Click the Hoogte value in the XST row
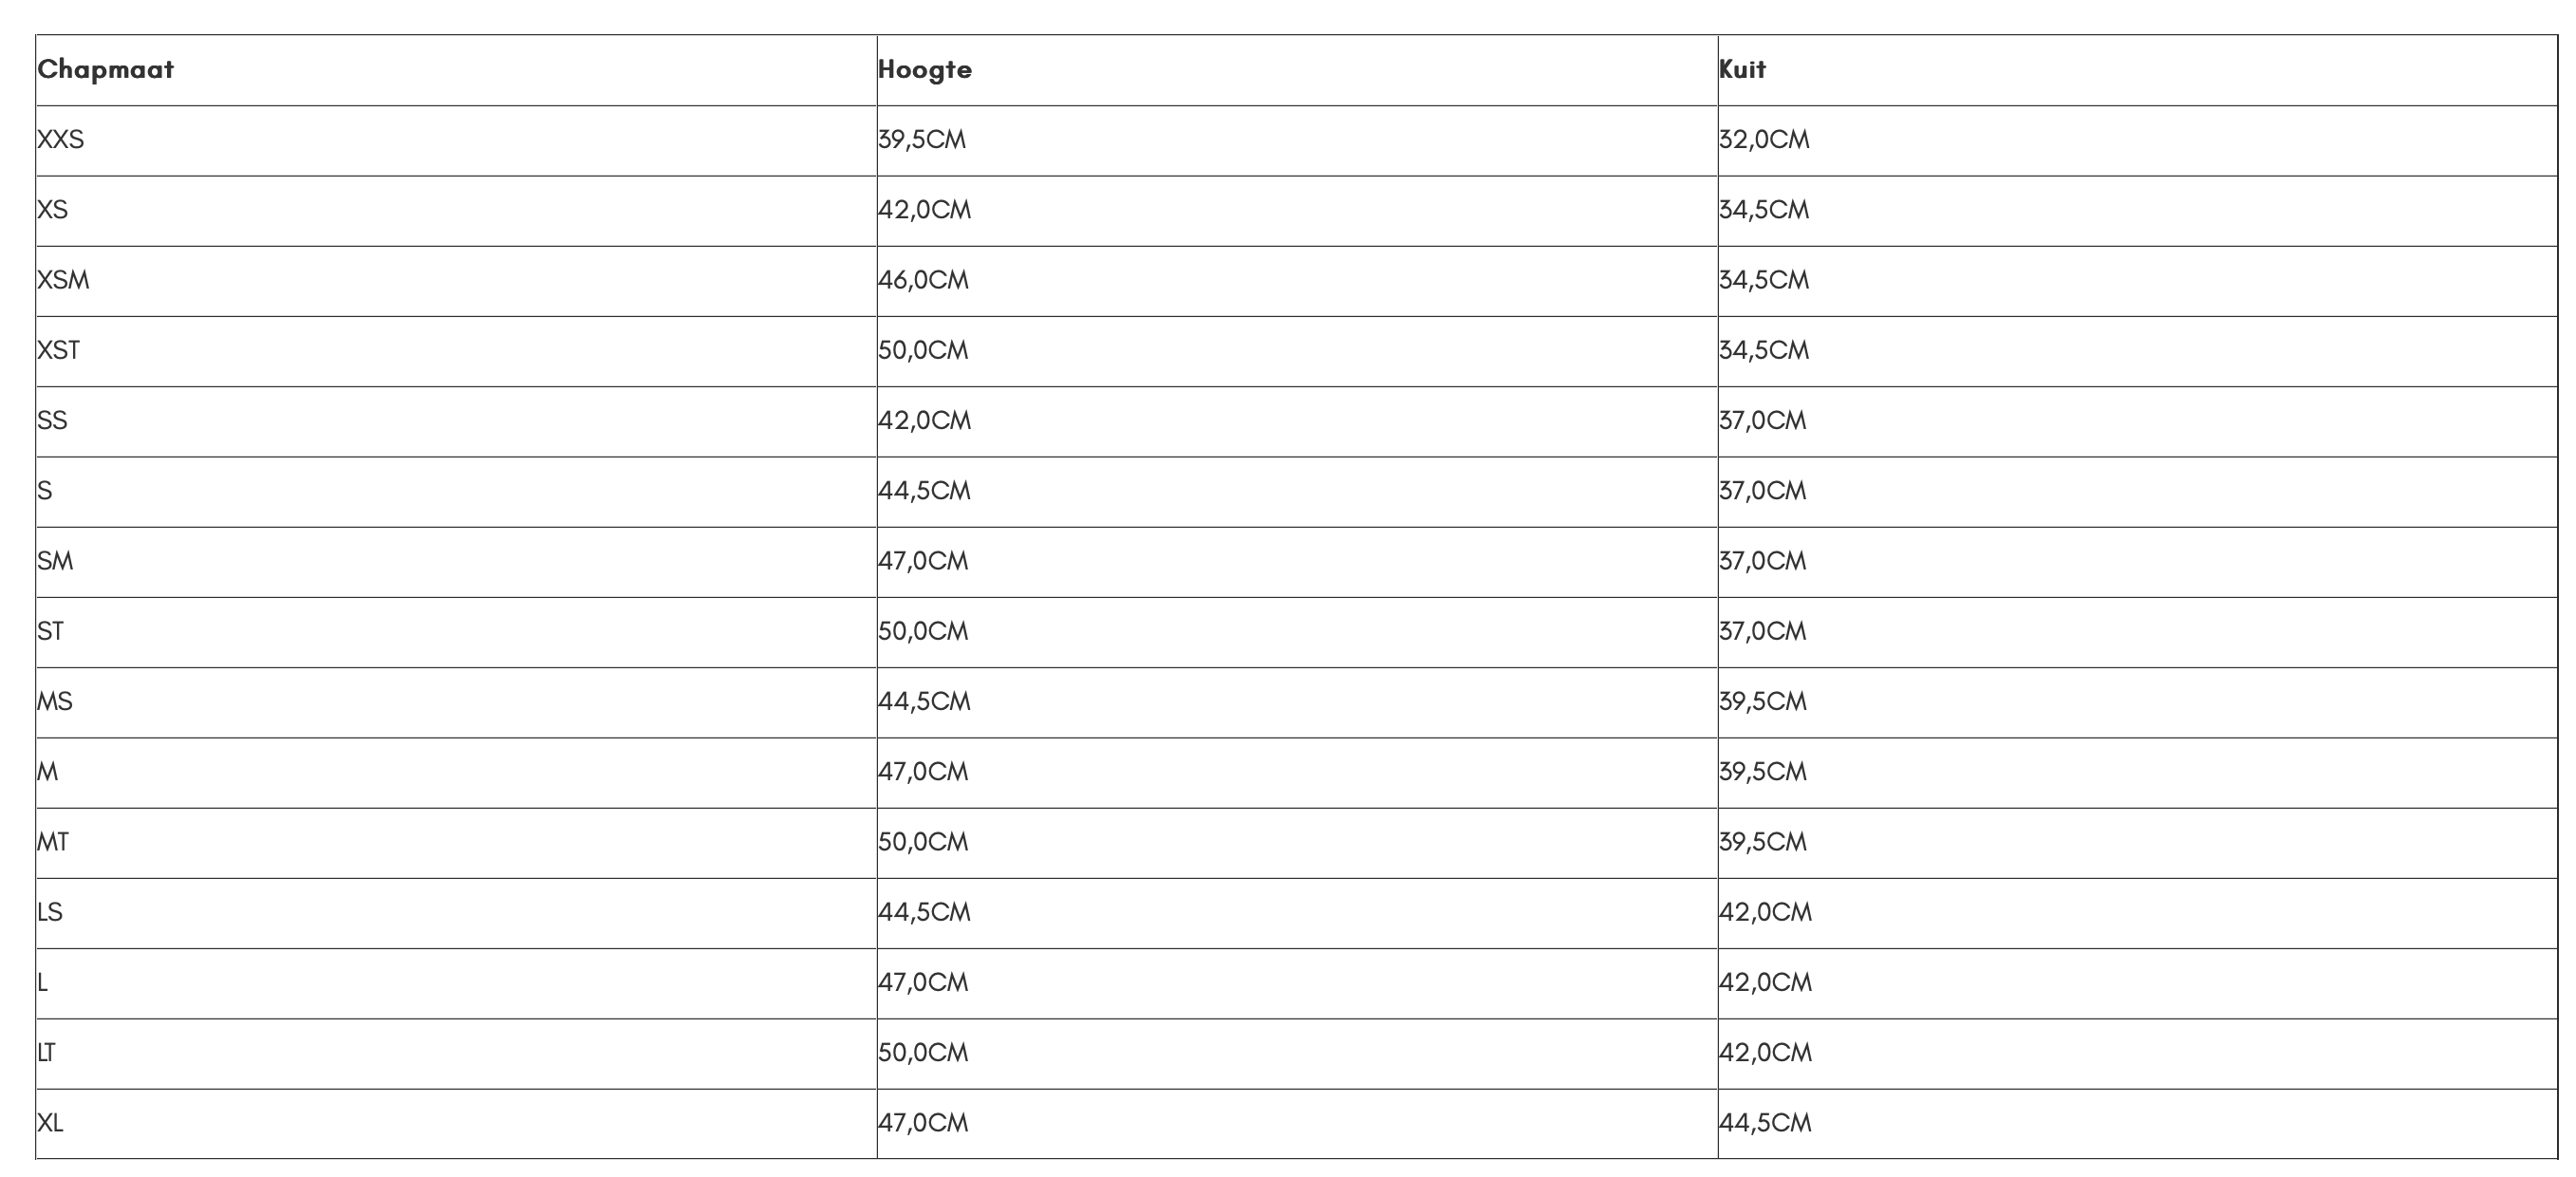This screenshot has height=1177, width=2576. [924, 350]
